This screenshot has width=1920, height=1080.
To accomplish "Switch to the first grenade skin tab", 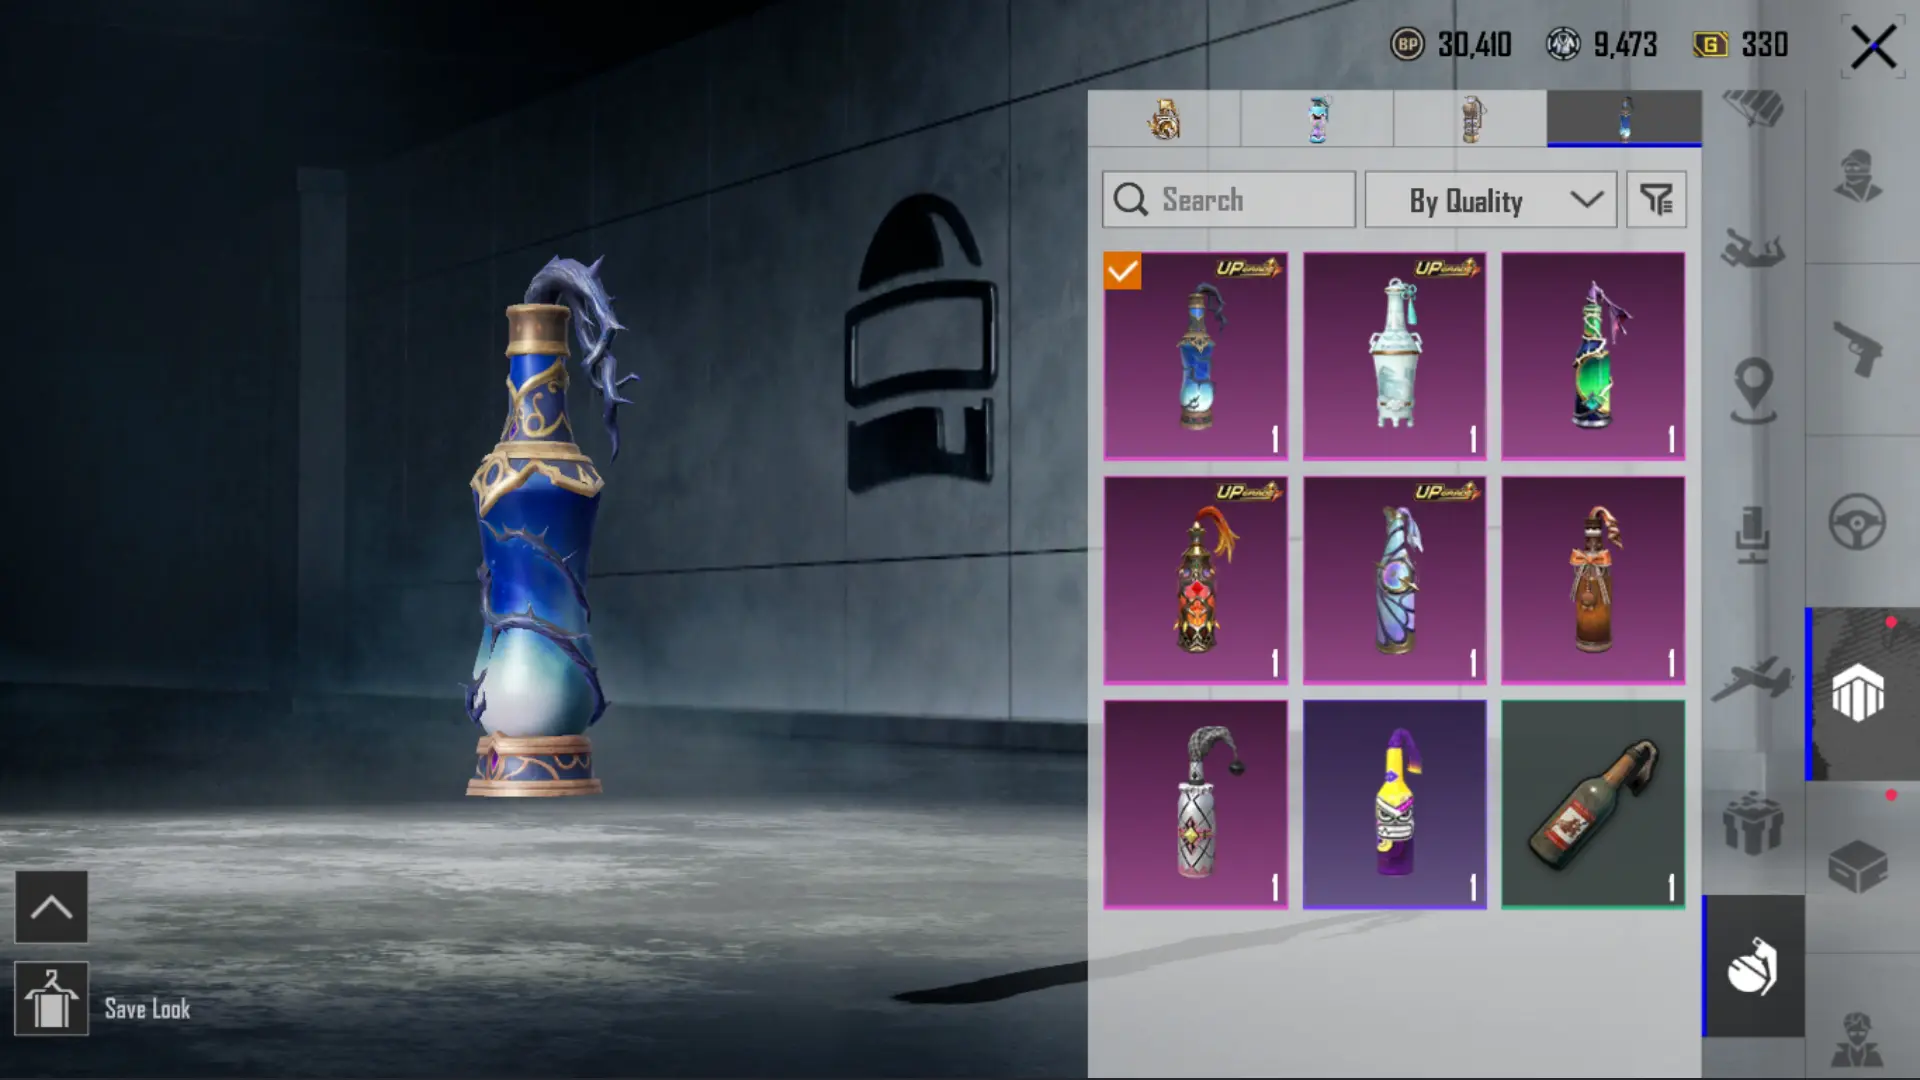I will coord(1164,119).
